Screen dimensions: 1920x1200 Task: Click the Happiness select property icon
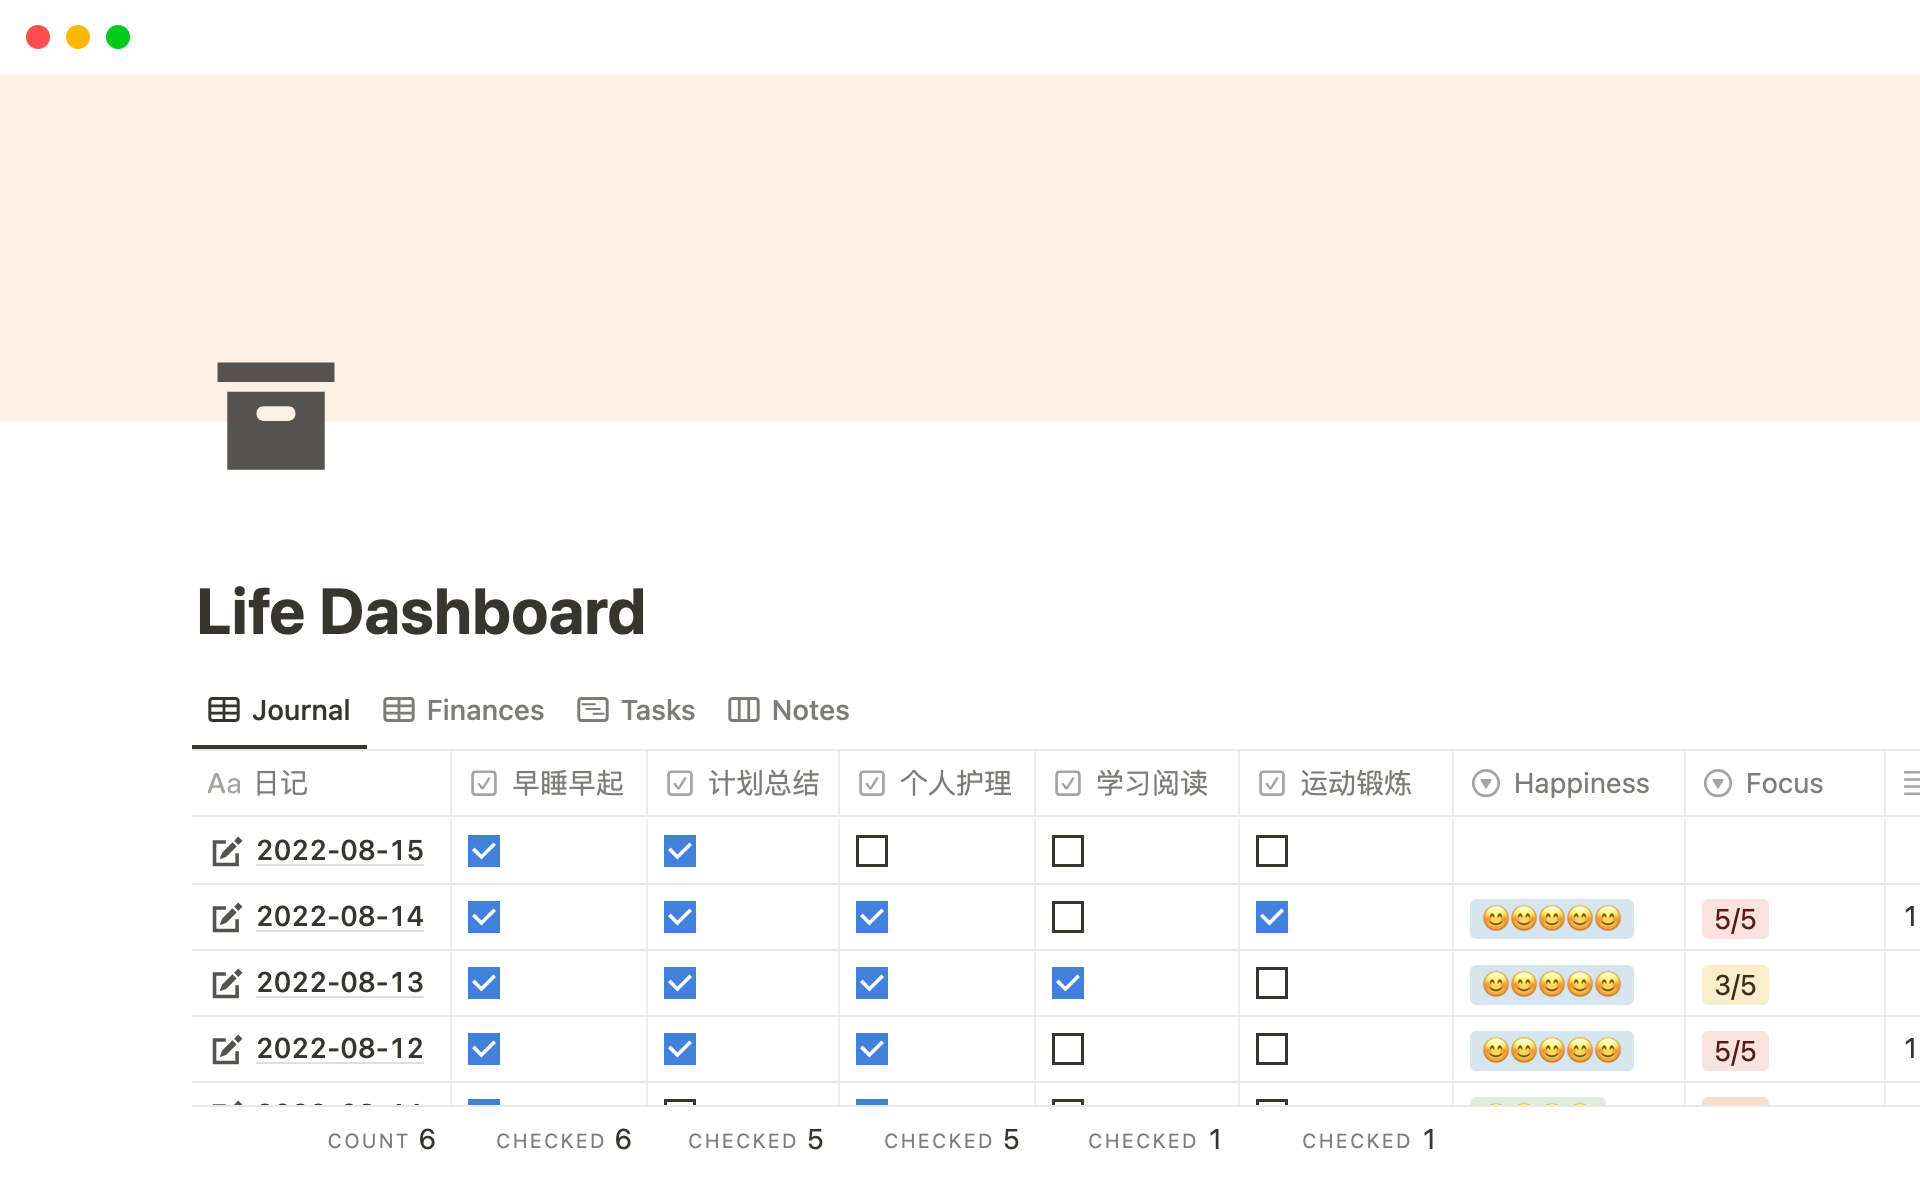[1485, 784]
